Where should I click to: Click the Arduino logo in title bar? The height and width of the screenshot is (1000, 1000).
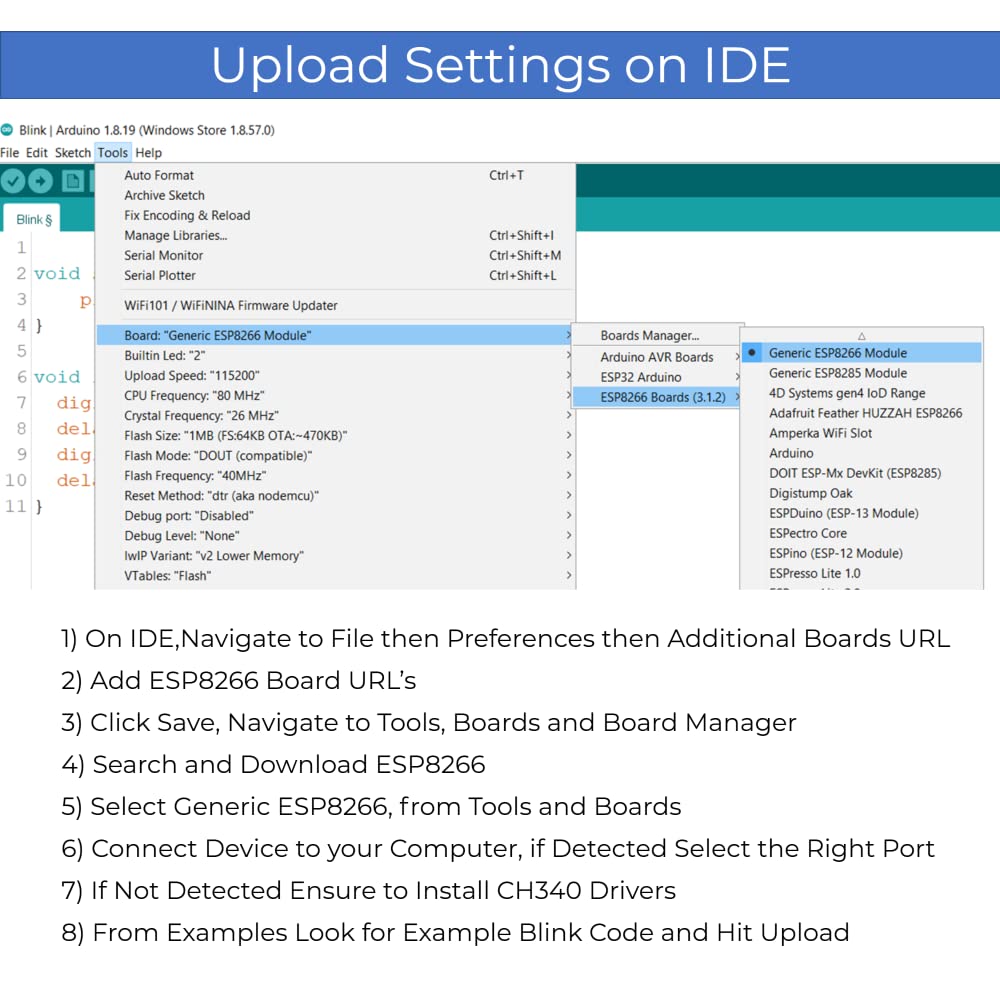(x=8, y=130)
